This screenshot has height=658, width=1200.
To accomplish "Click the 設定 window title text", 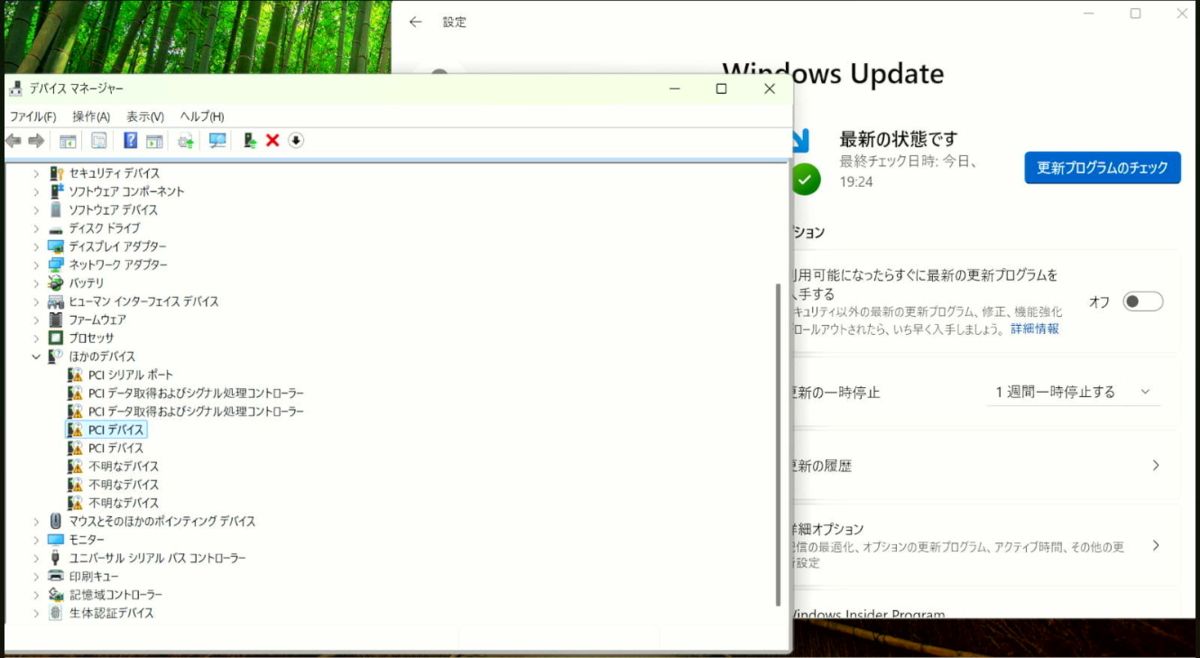I will [455, 22].
